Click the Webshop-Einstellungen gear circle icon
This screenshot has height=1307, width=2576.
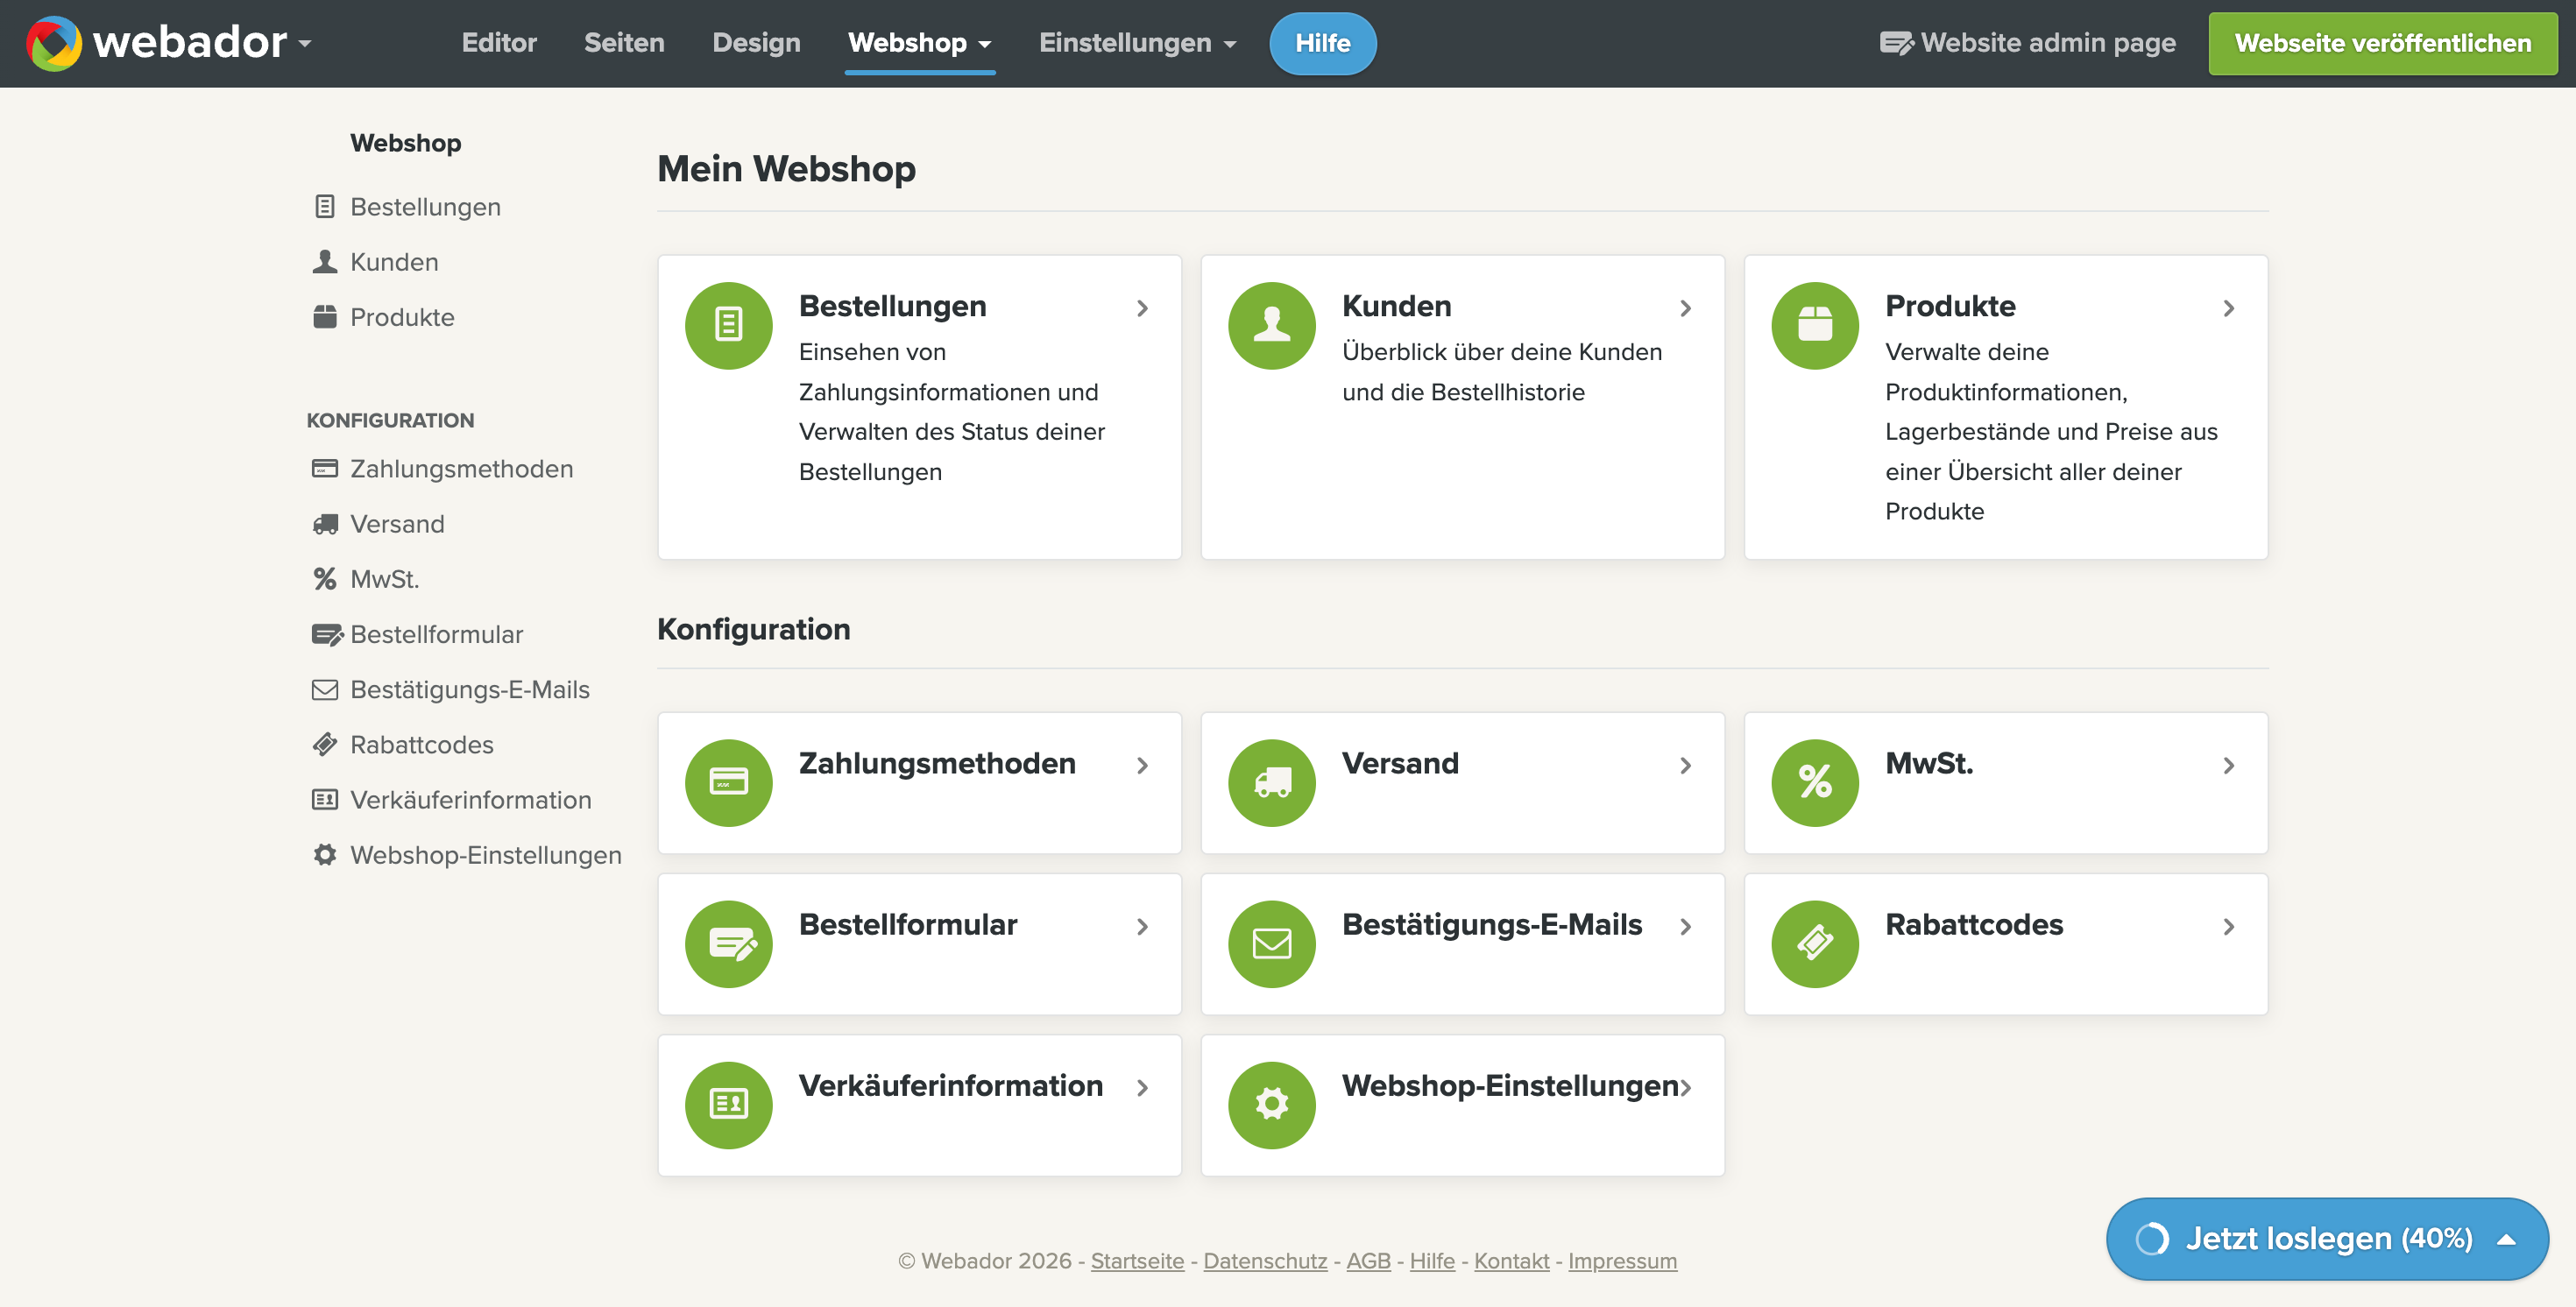(1271, 1104)
